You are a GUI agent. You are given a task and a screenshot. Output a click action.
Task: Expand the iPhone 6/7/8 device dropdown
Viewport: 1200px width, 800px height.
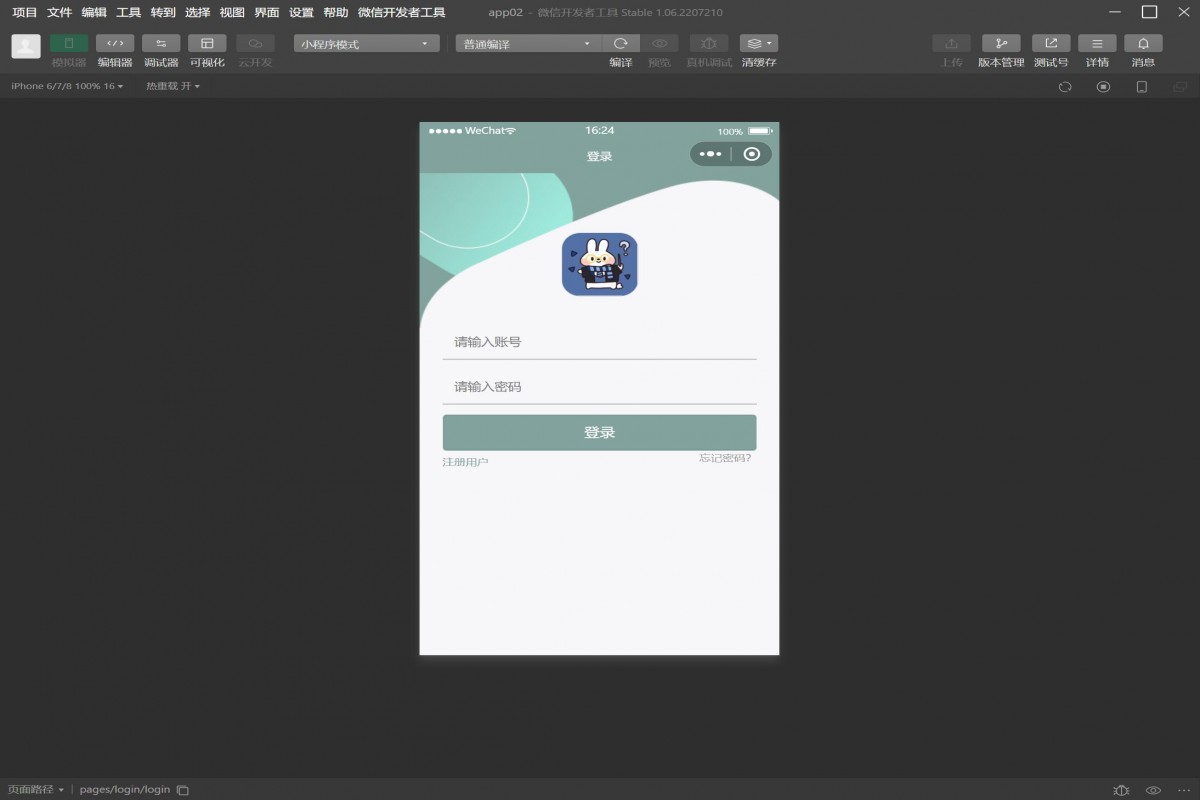point(67,87)
